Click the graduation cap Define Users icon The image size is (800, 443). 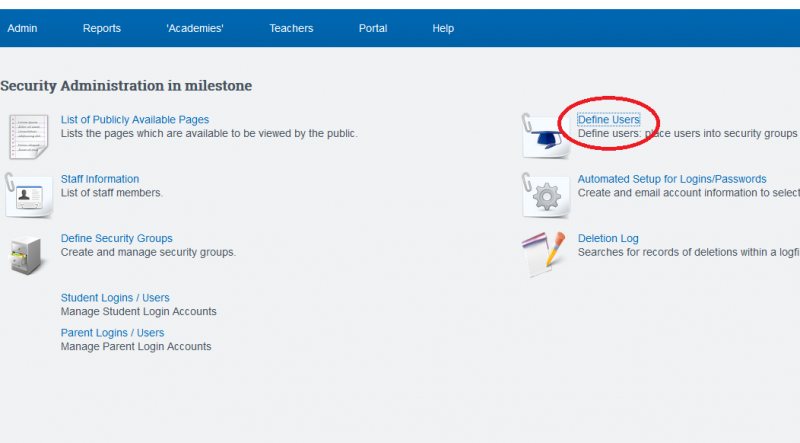click(x=545, y=136)
